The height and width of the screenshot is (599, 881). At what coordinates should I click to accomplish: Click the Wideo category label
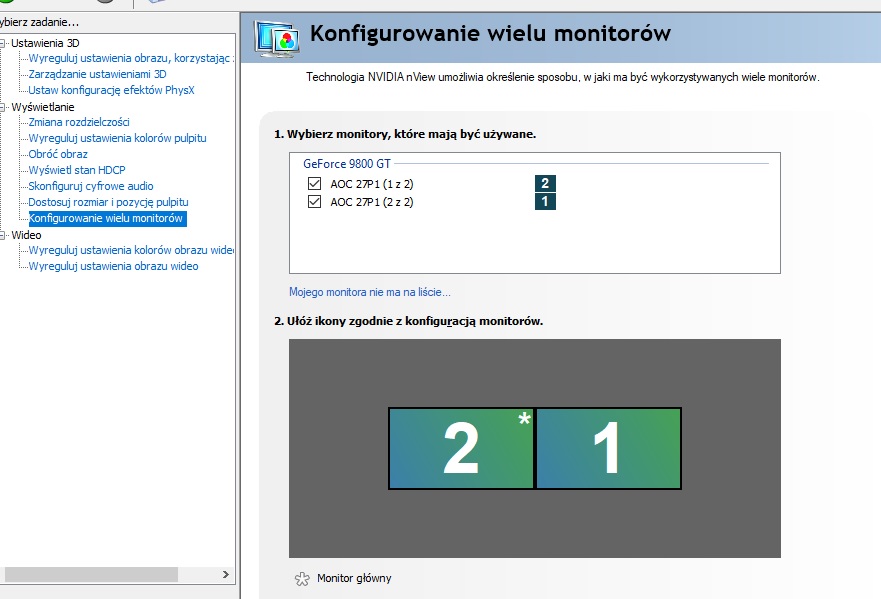click(x=26, y=235)
